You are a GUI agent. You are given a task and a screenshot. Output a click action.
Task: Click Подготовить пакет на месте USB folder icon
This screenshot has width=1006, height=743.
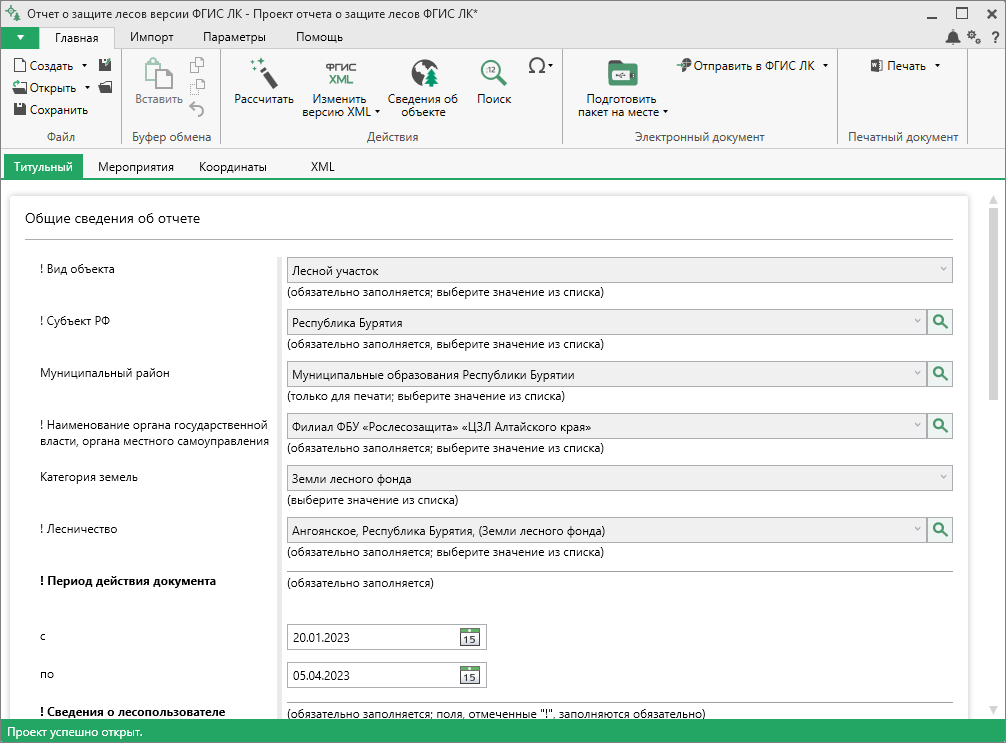pyautogui.click(x=622, y=73)
